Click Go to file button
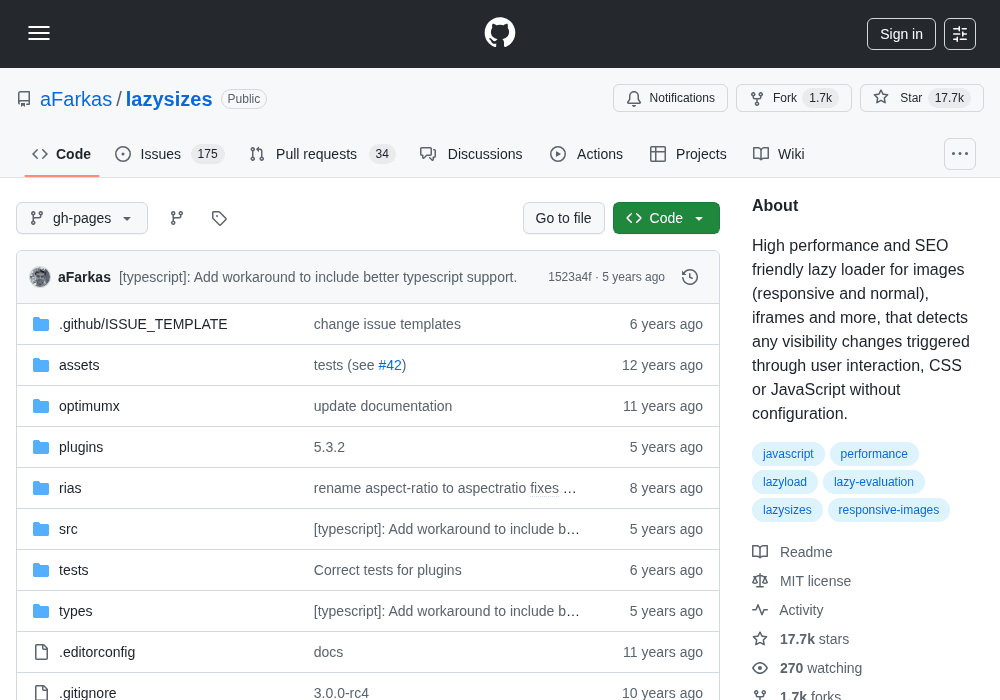Image resolution: width=1000 pixels, height=700 pixels. [564, 218]
